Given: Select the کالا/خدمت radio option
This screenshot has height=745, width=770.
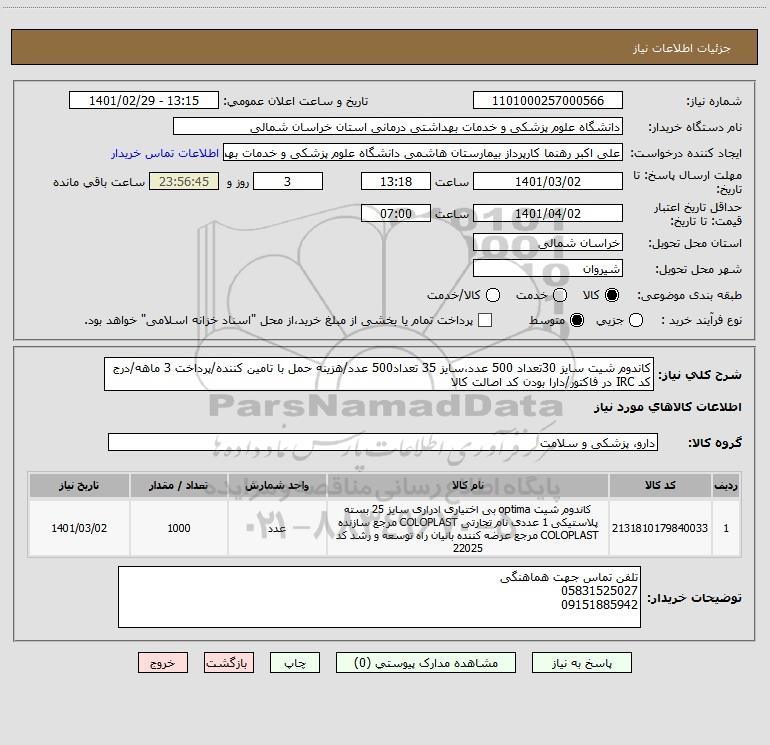Looking at the screenshot, I should (493, 295).
